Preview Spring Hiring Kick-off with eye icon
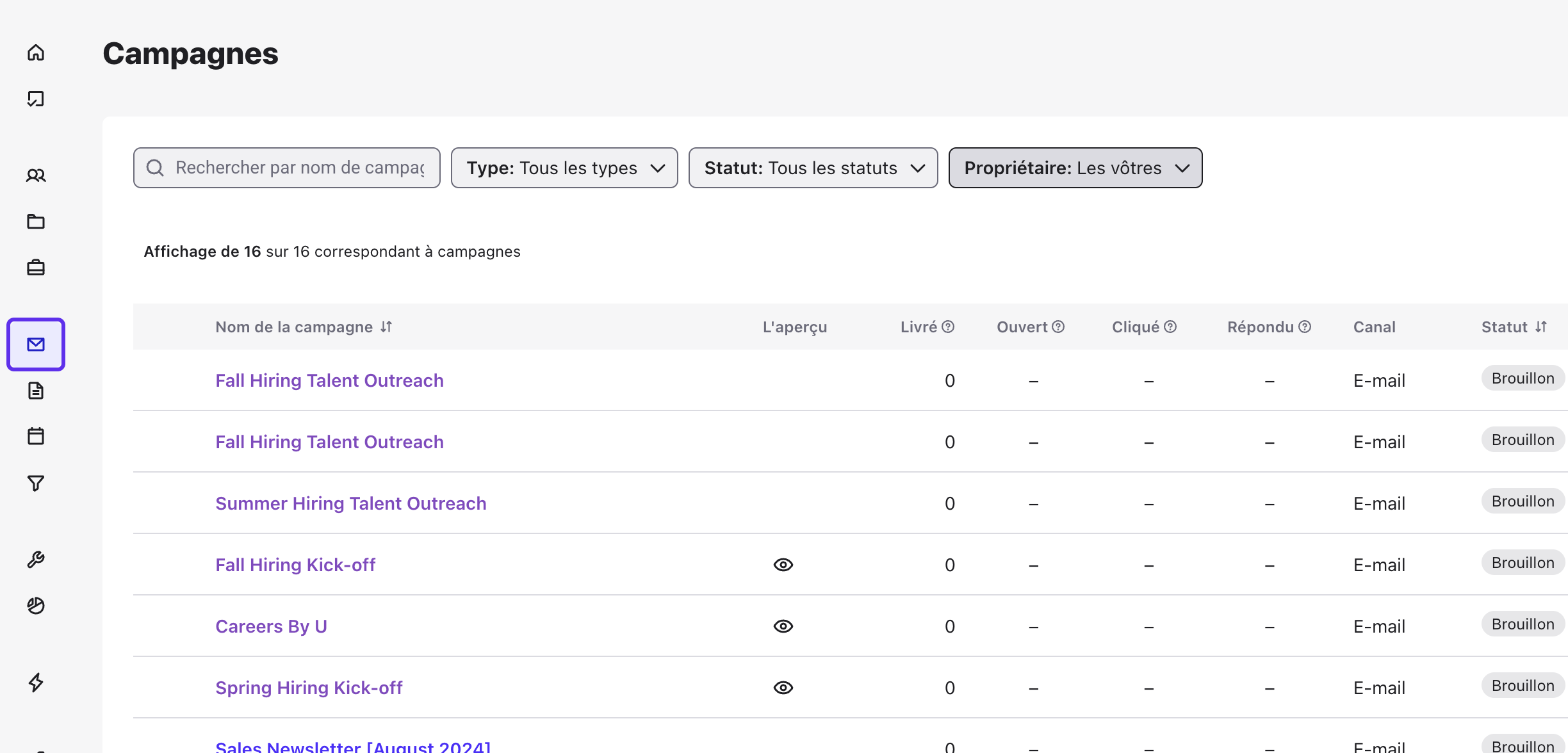This screenshot has height=753, width=1568. (x=783, y=688)
